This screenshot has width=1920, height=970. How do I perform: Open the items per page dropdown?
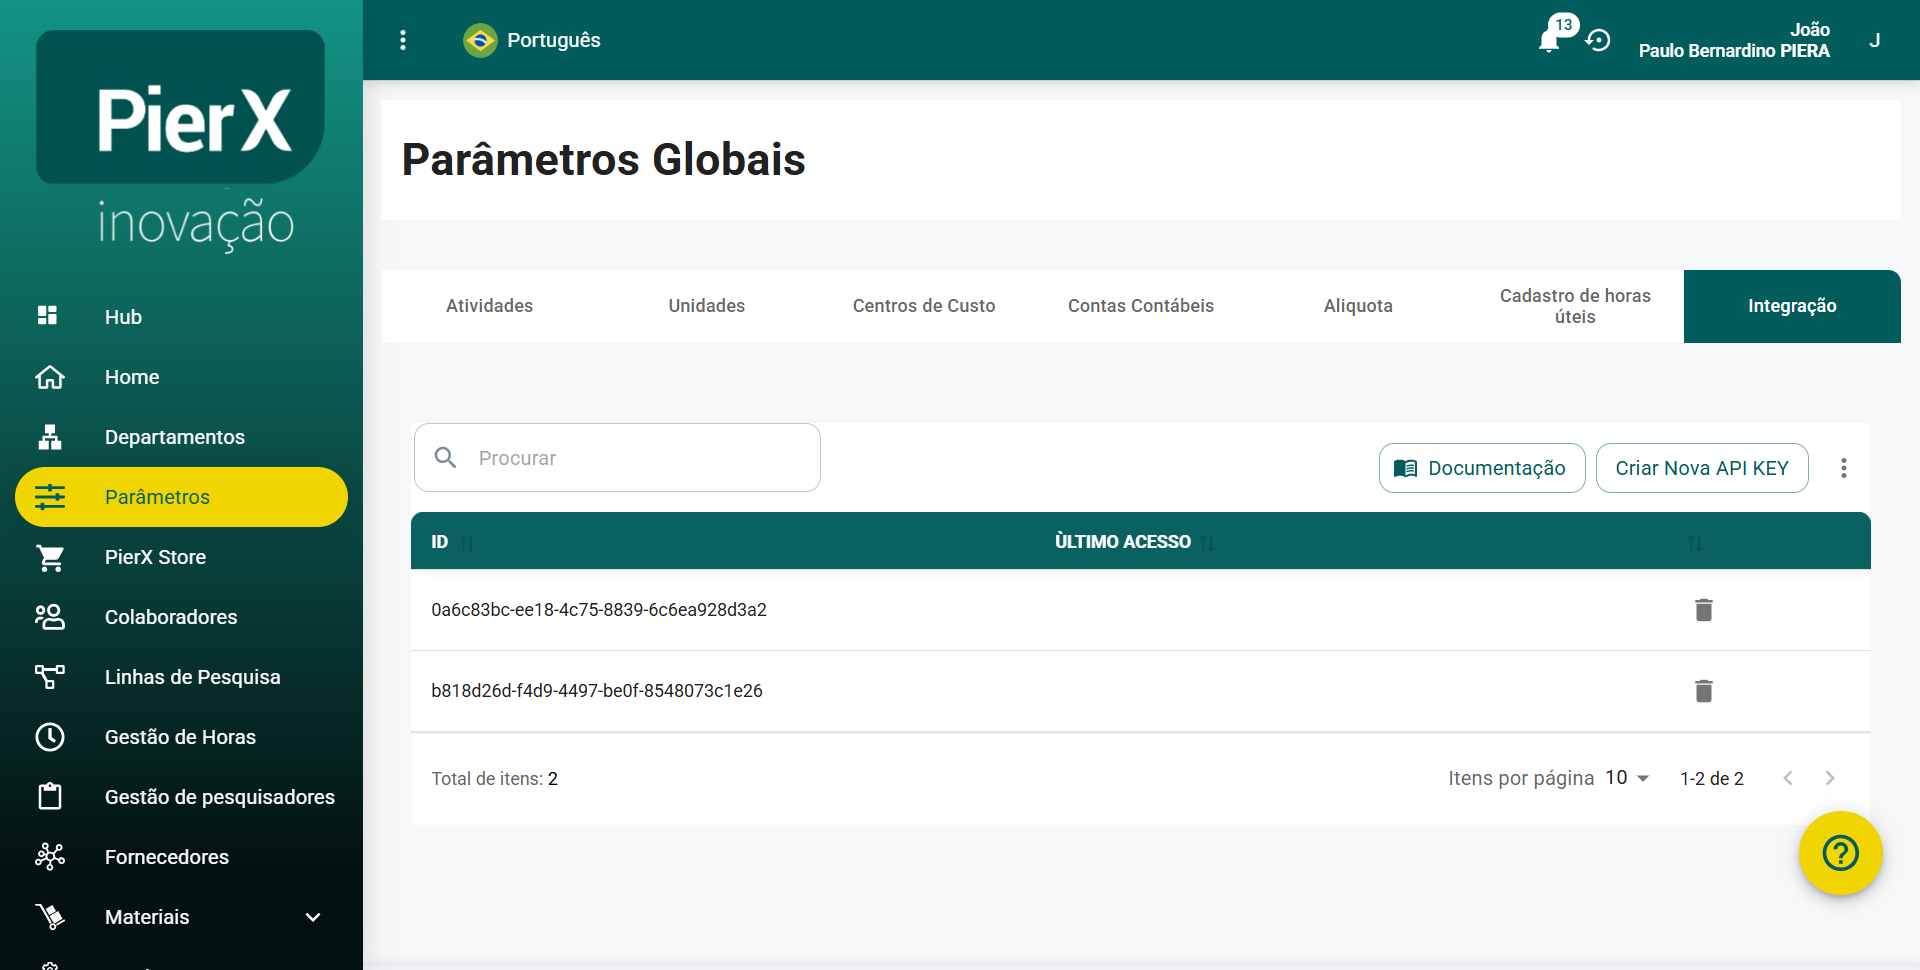pos(1627,778)
